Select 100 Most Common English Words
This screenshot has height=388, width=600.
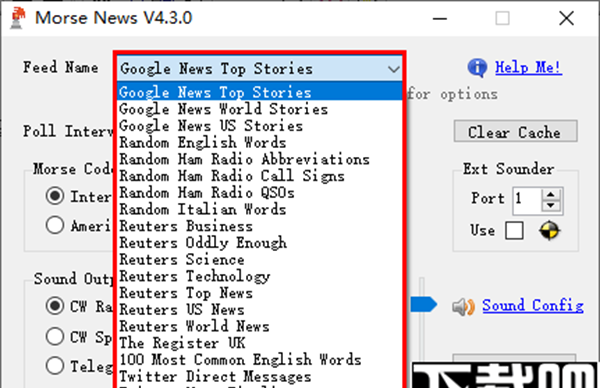259,360
